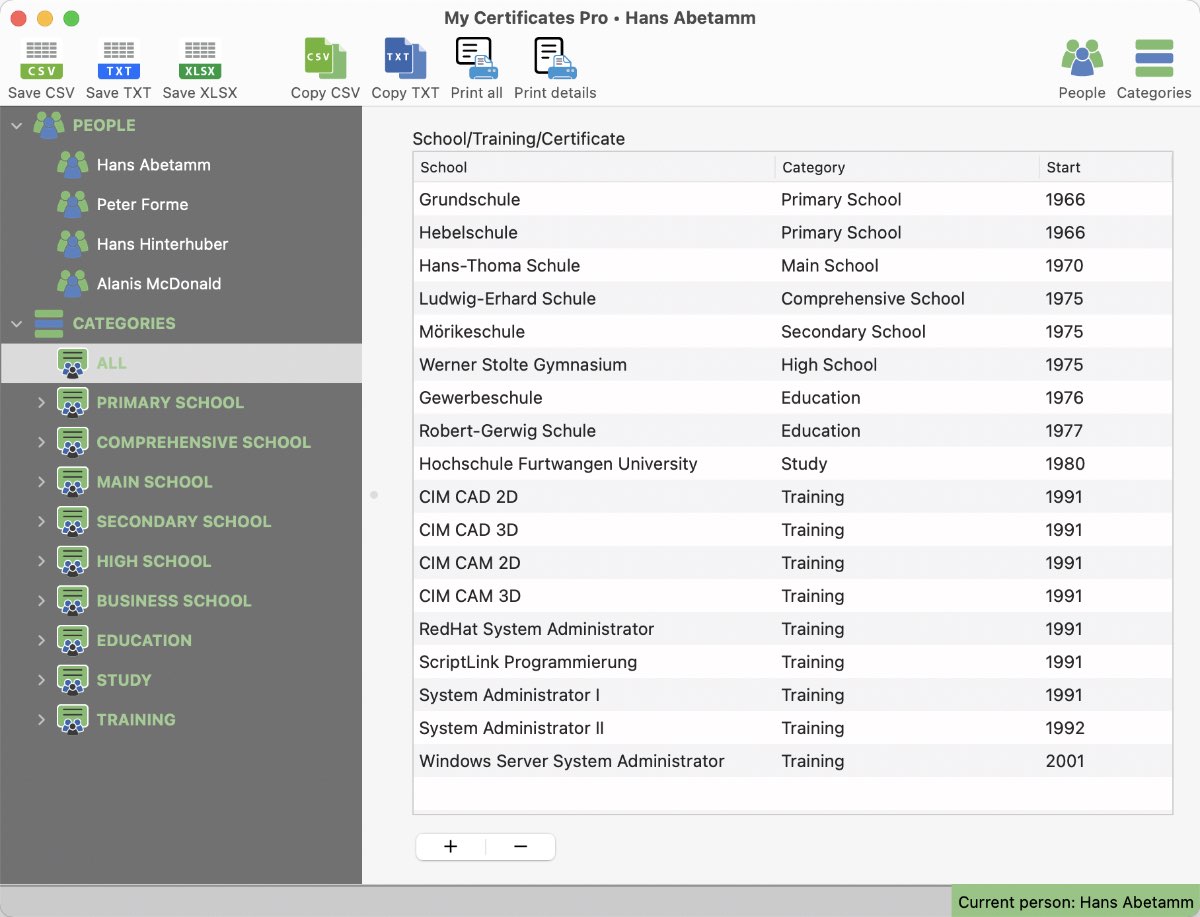Collapse the PEOPLE section
The image size is (1200, 917).
17,125
